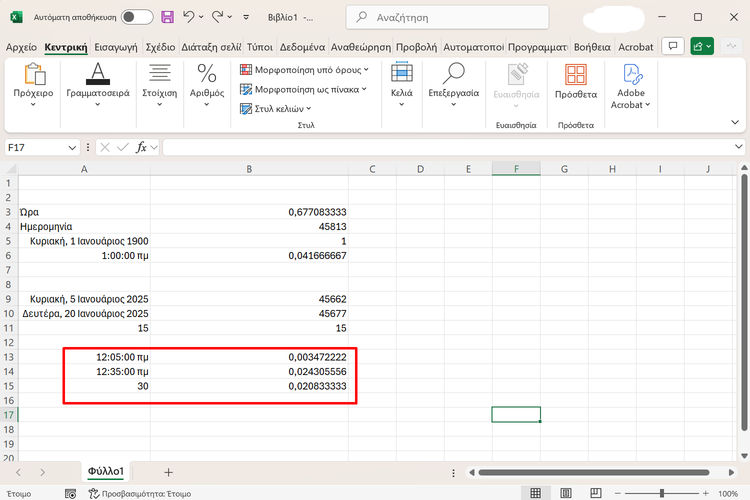This screenshot has width=750, height=500.
Task: Click the green share button
Action: tap(702, 46)
